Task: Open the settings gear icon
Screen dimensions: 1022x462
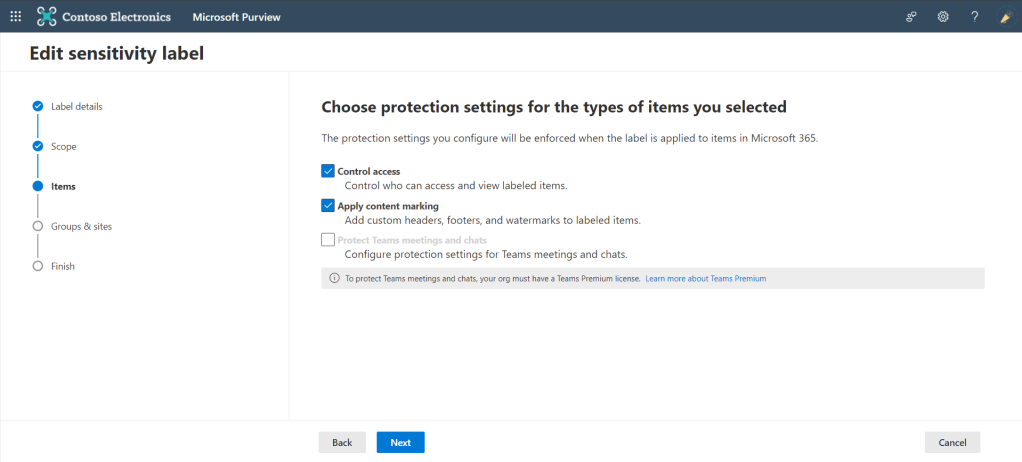Action: pyautogui.click(x=942, y=17)
